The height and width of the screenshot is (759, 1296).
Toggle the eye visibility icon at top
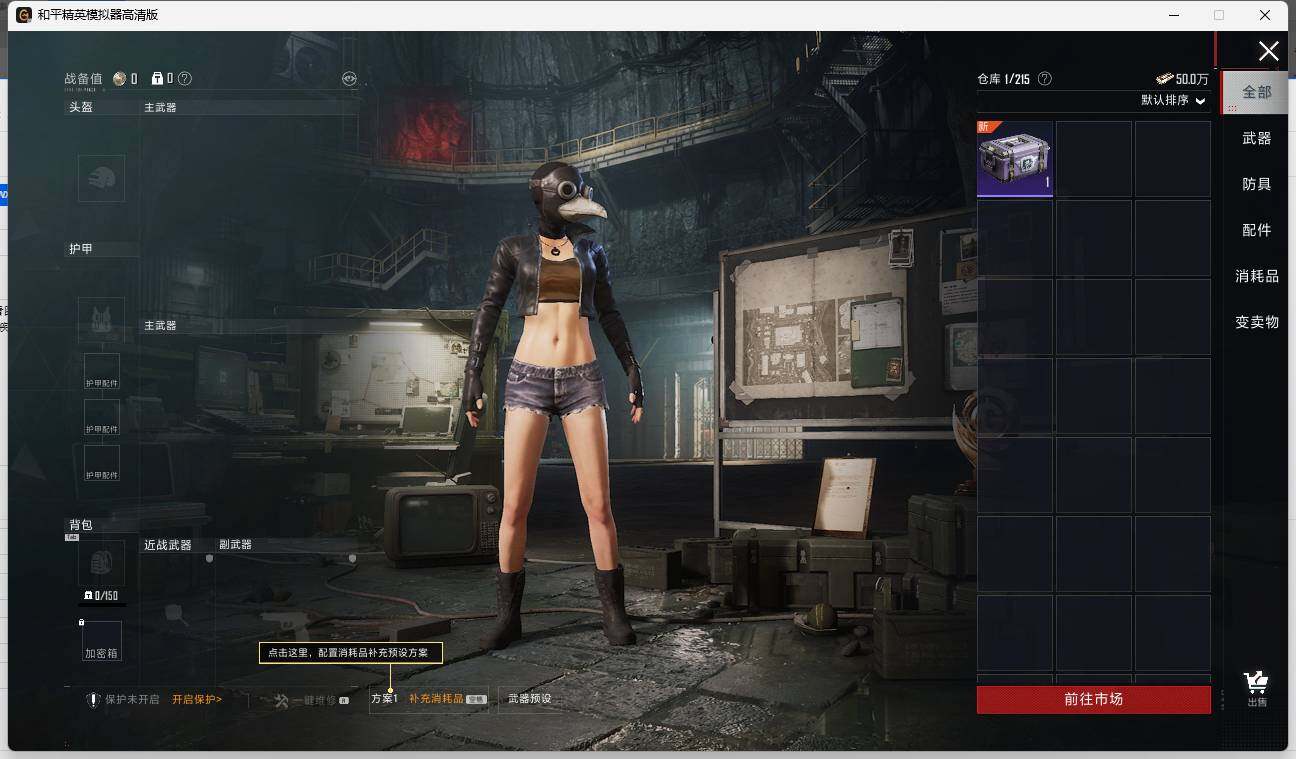point(349,78)
